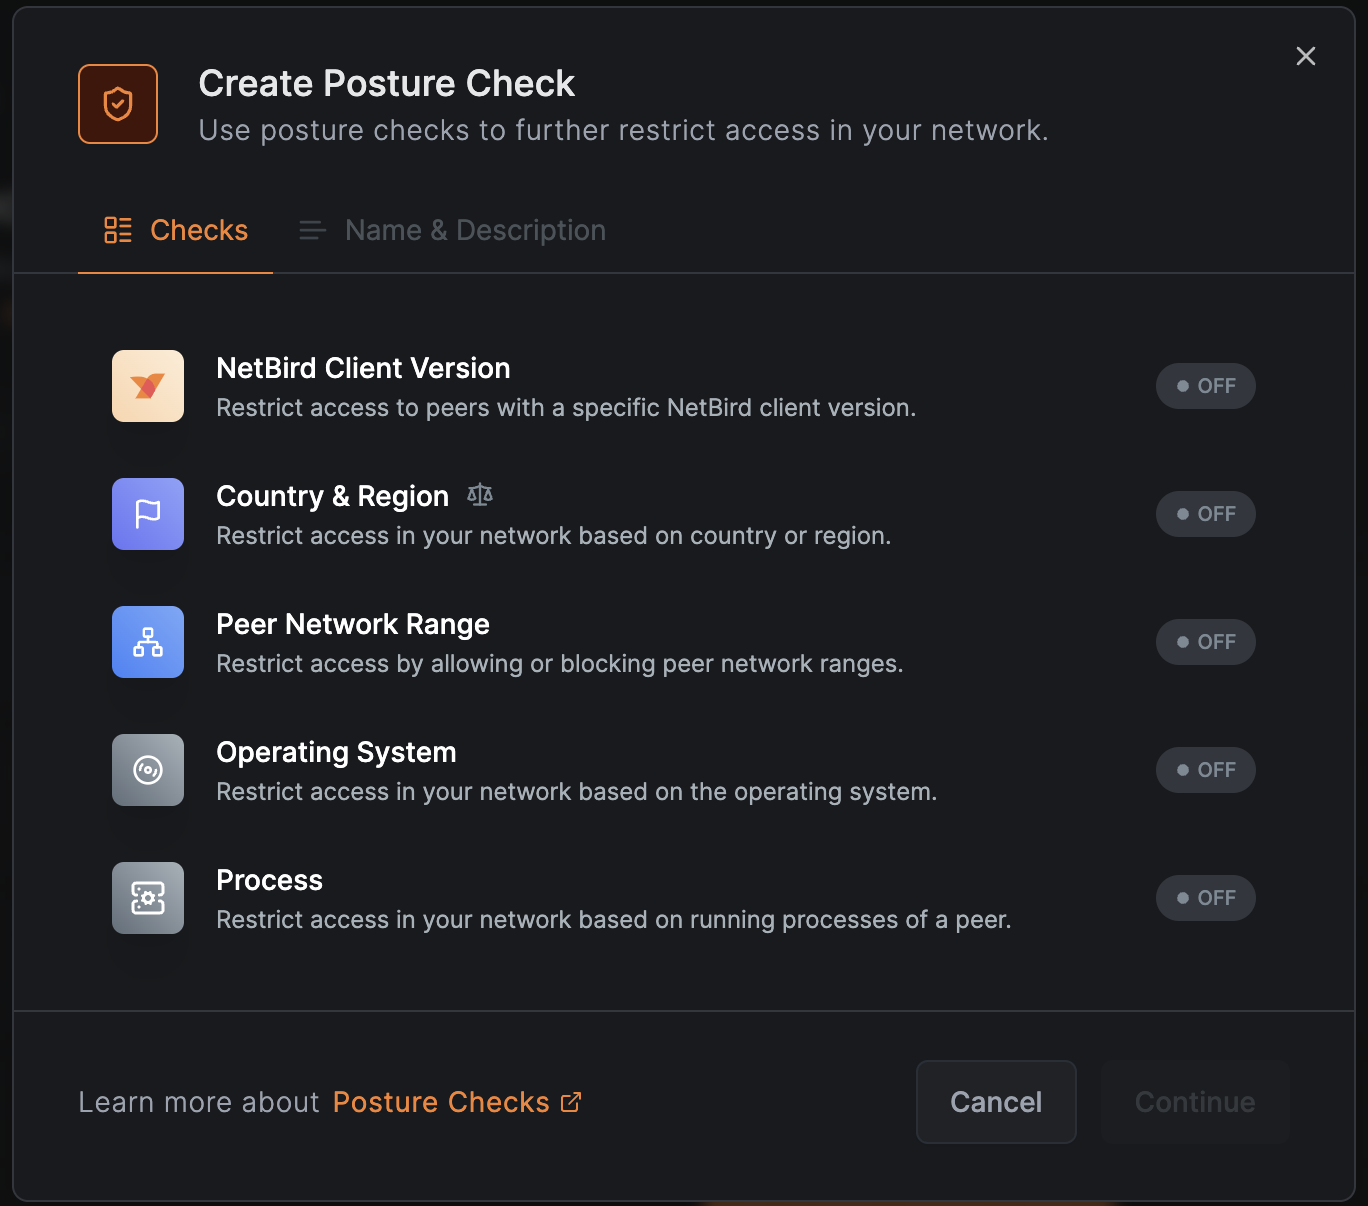
Task: Click the Checks tab grid icon
Action: click(117, 229)
